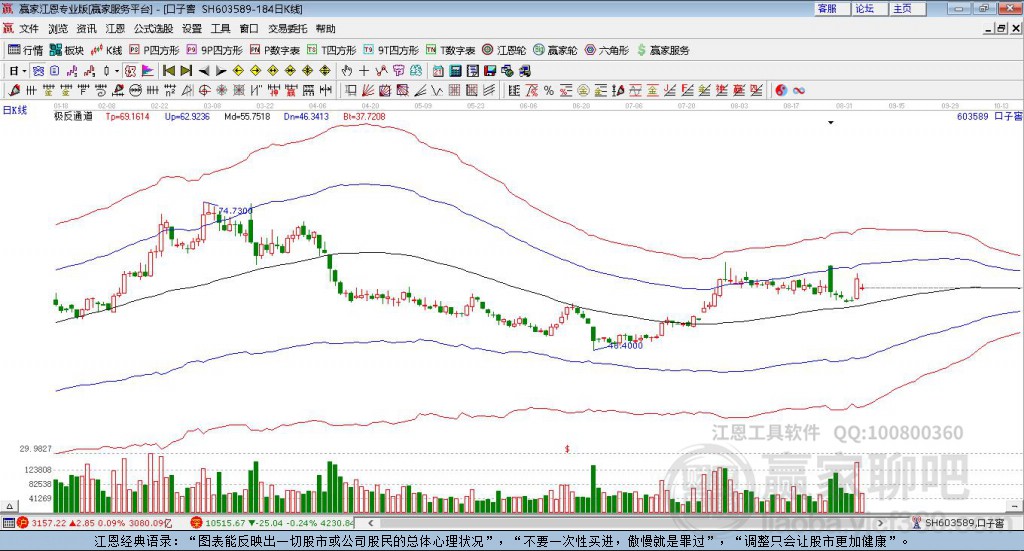
Task: Open the 资讯 menu
Action: click(x=86, y=29)
